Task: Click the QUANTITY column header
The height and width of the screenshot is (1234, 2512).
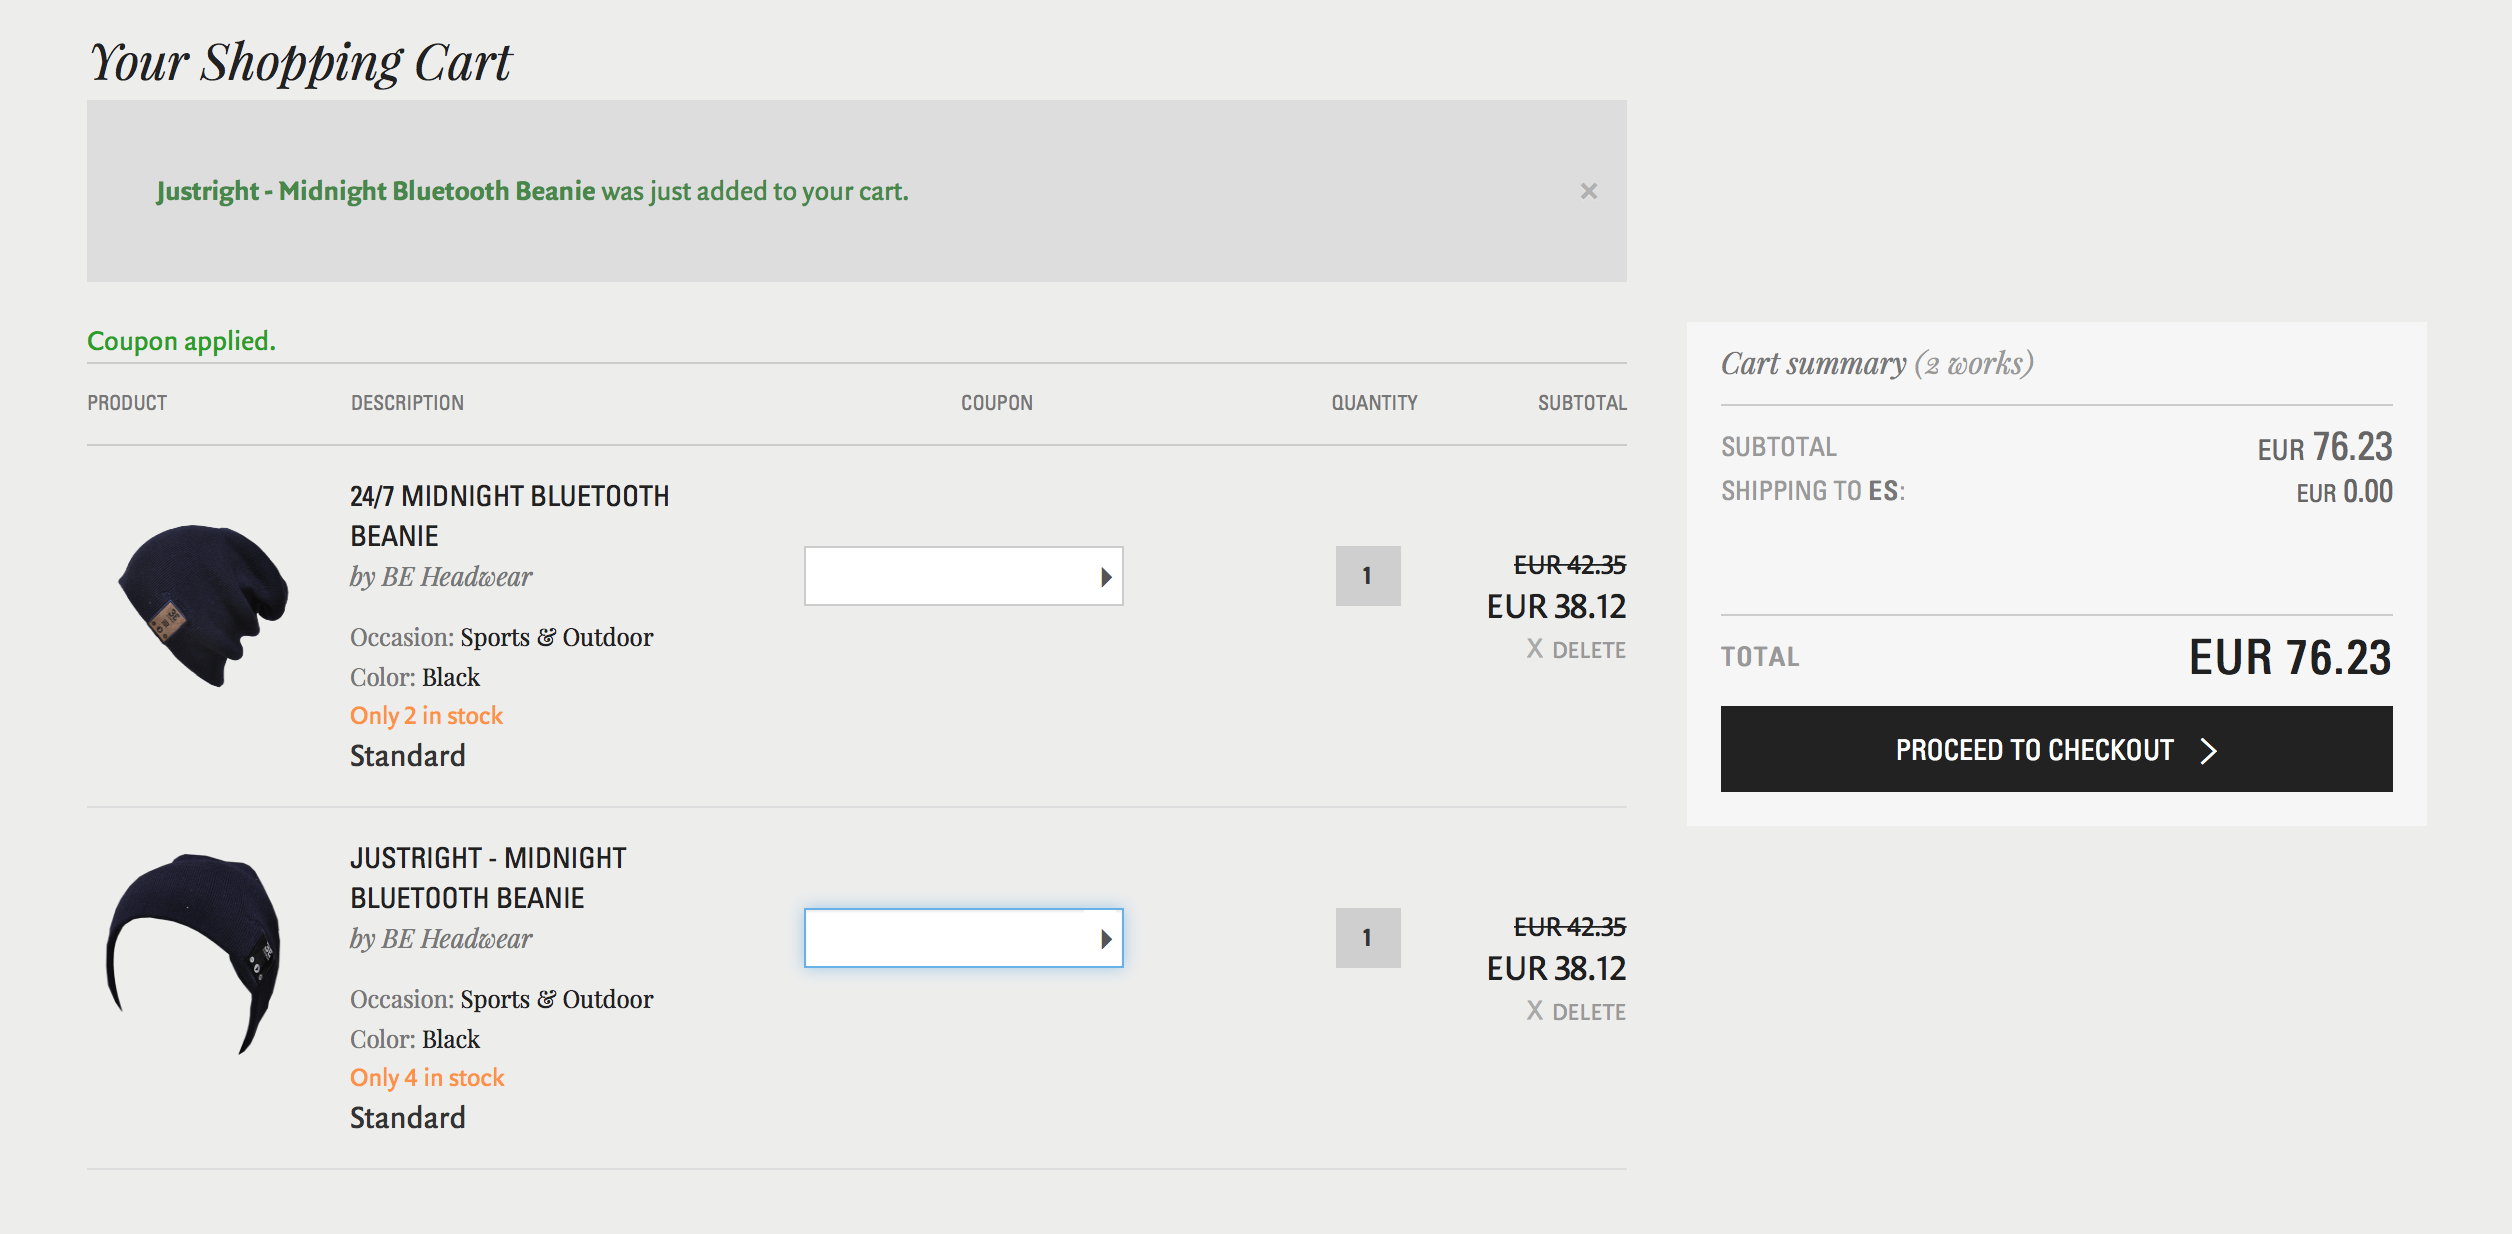Action: click(1374, 403)
